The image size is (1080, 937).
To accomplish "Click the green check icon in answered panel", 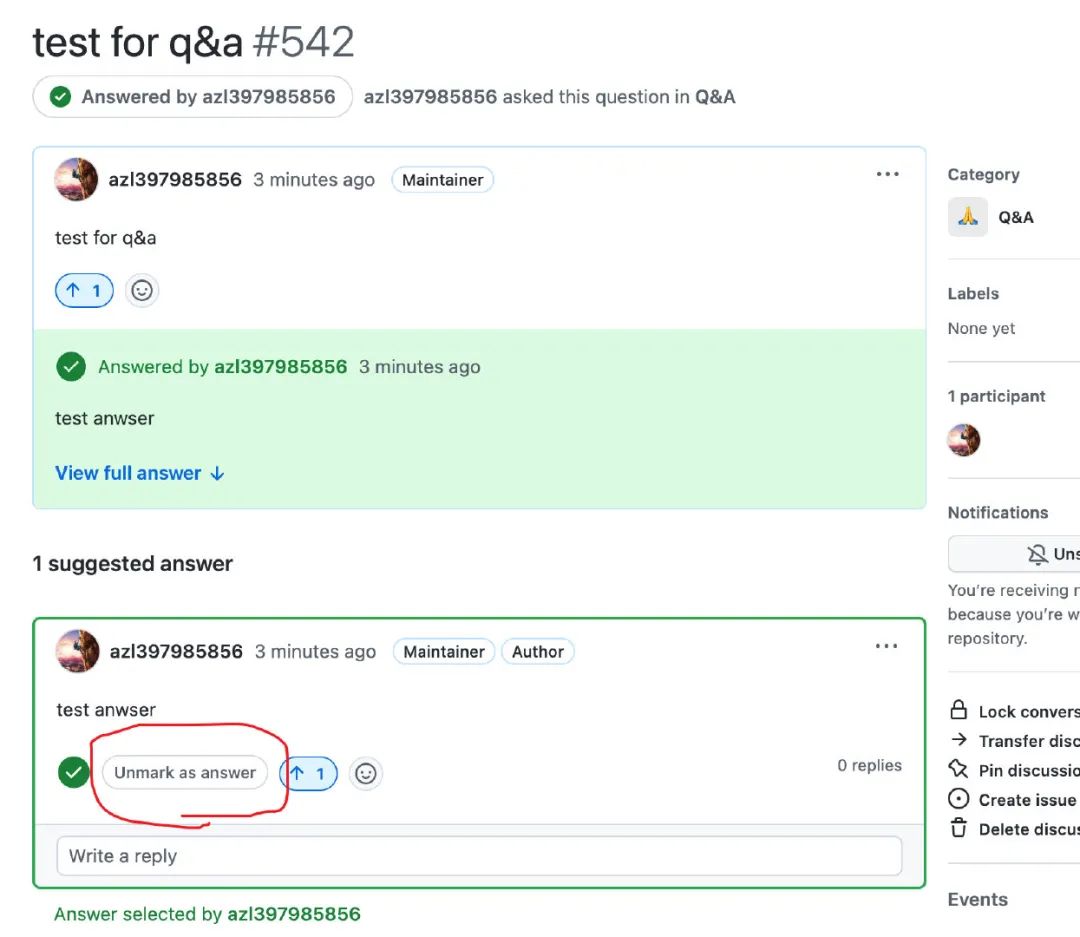I will point(71,367).
